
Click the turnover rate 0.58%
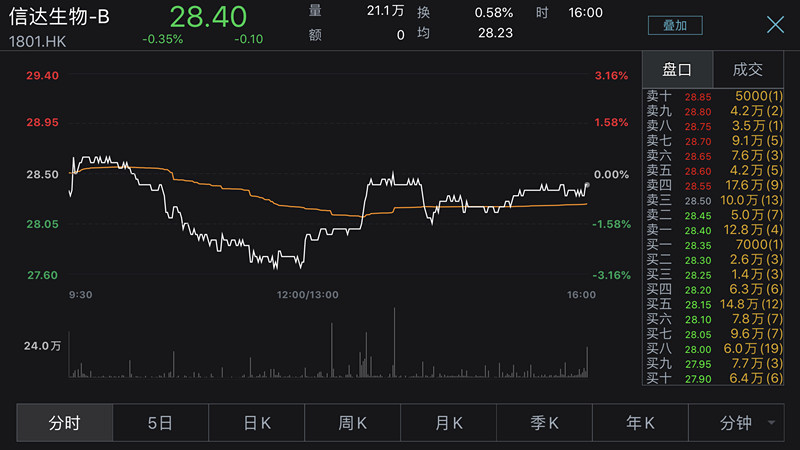493,12
